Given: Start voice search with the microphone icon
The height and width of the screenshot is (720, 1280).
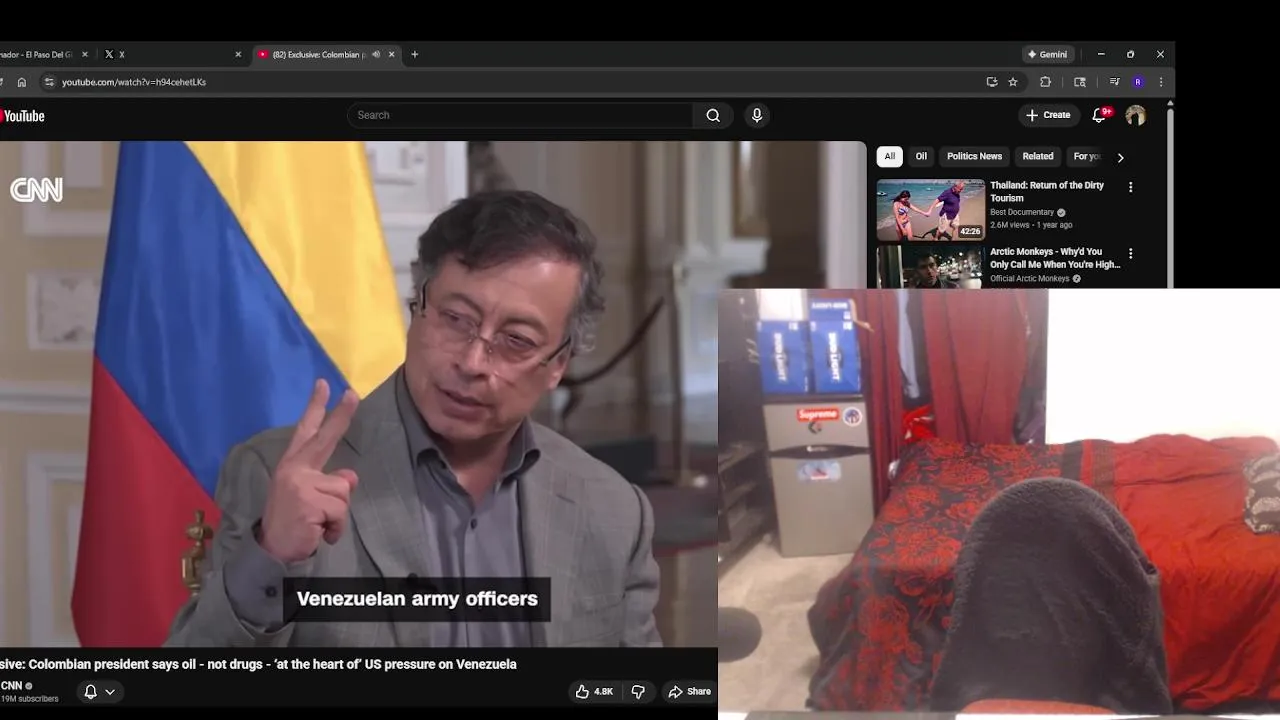Looking at the screenshot, I should [x=757, y=115].
